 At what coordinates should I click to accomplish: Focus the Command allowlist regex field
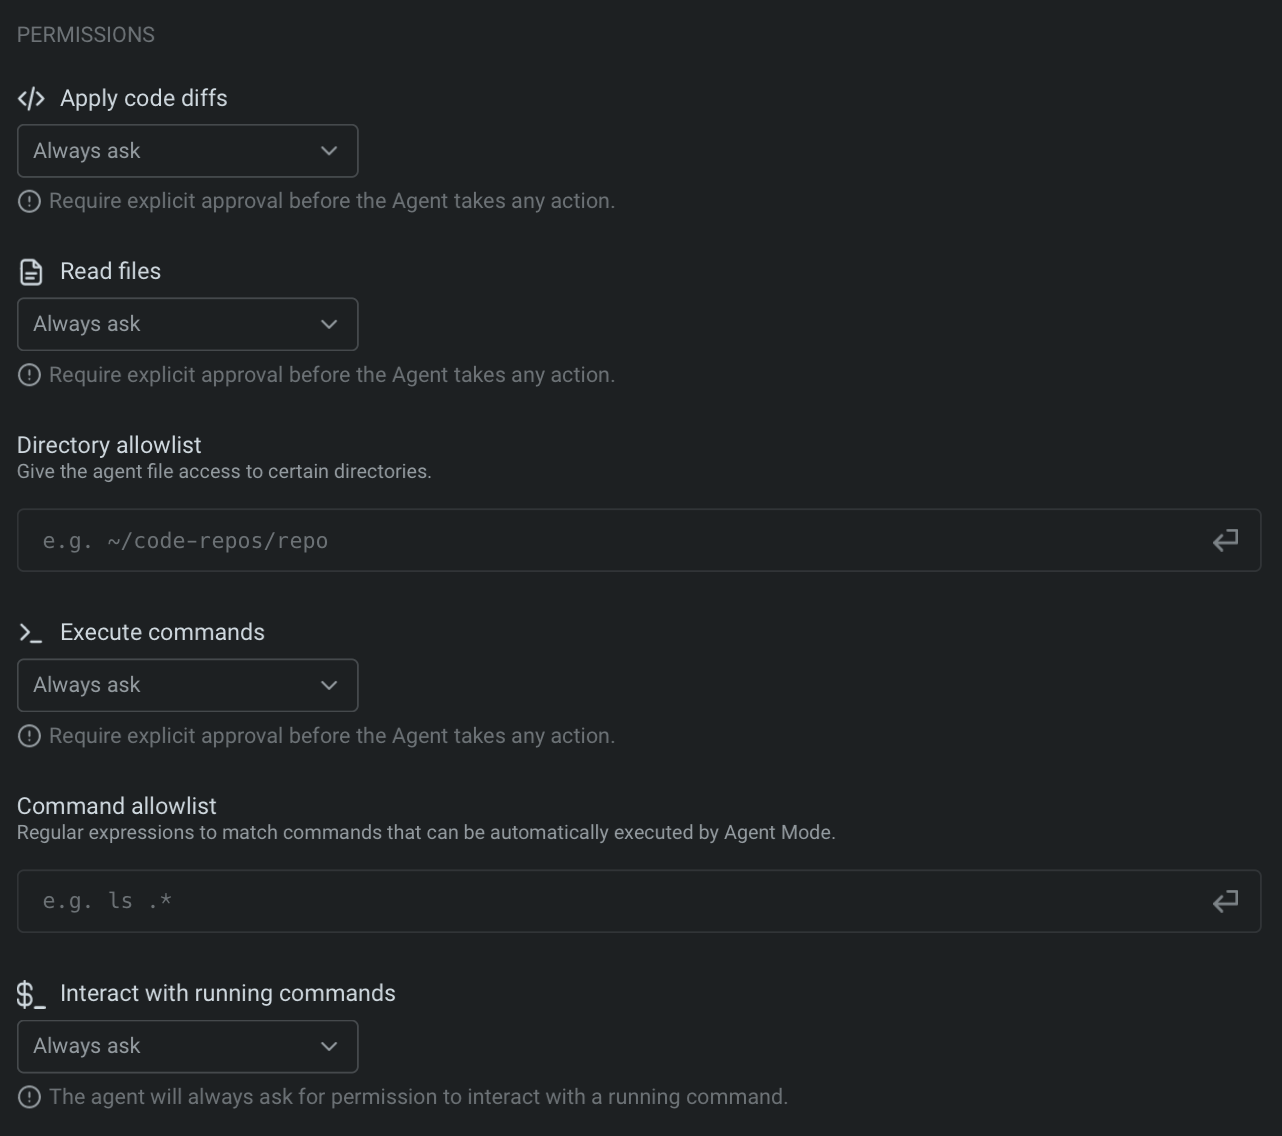click(x=600, y=902)
